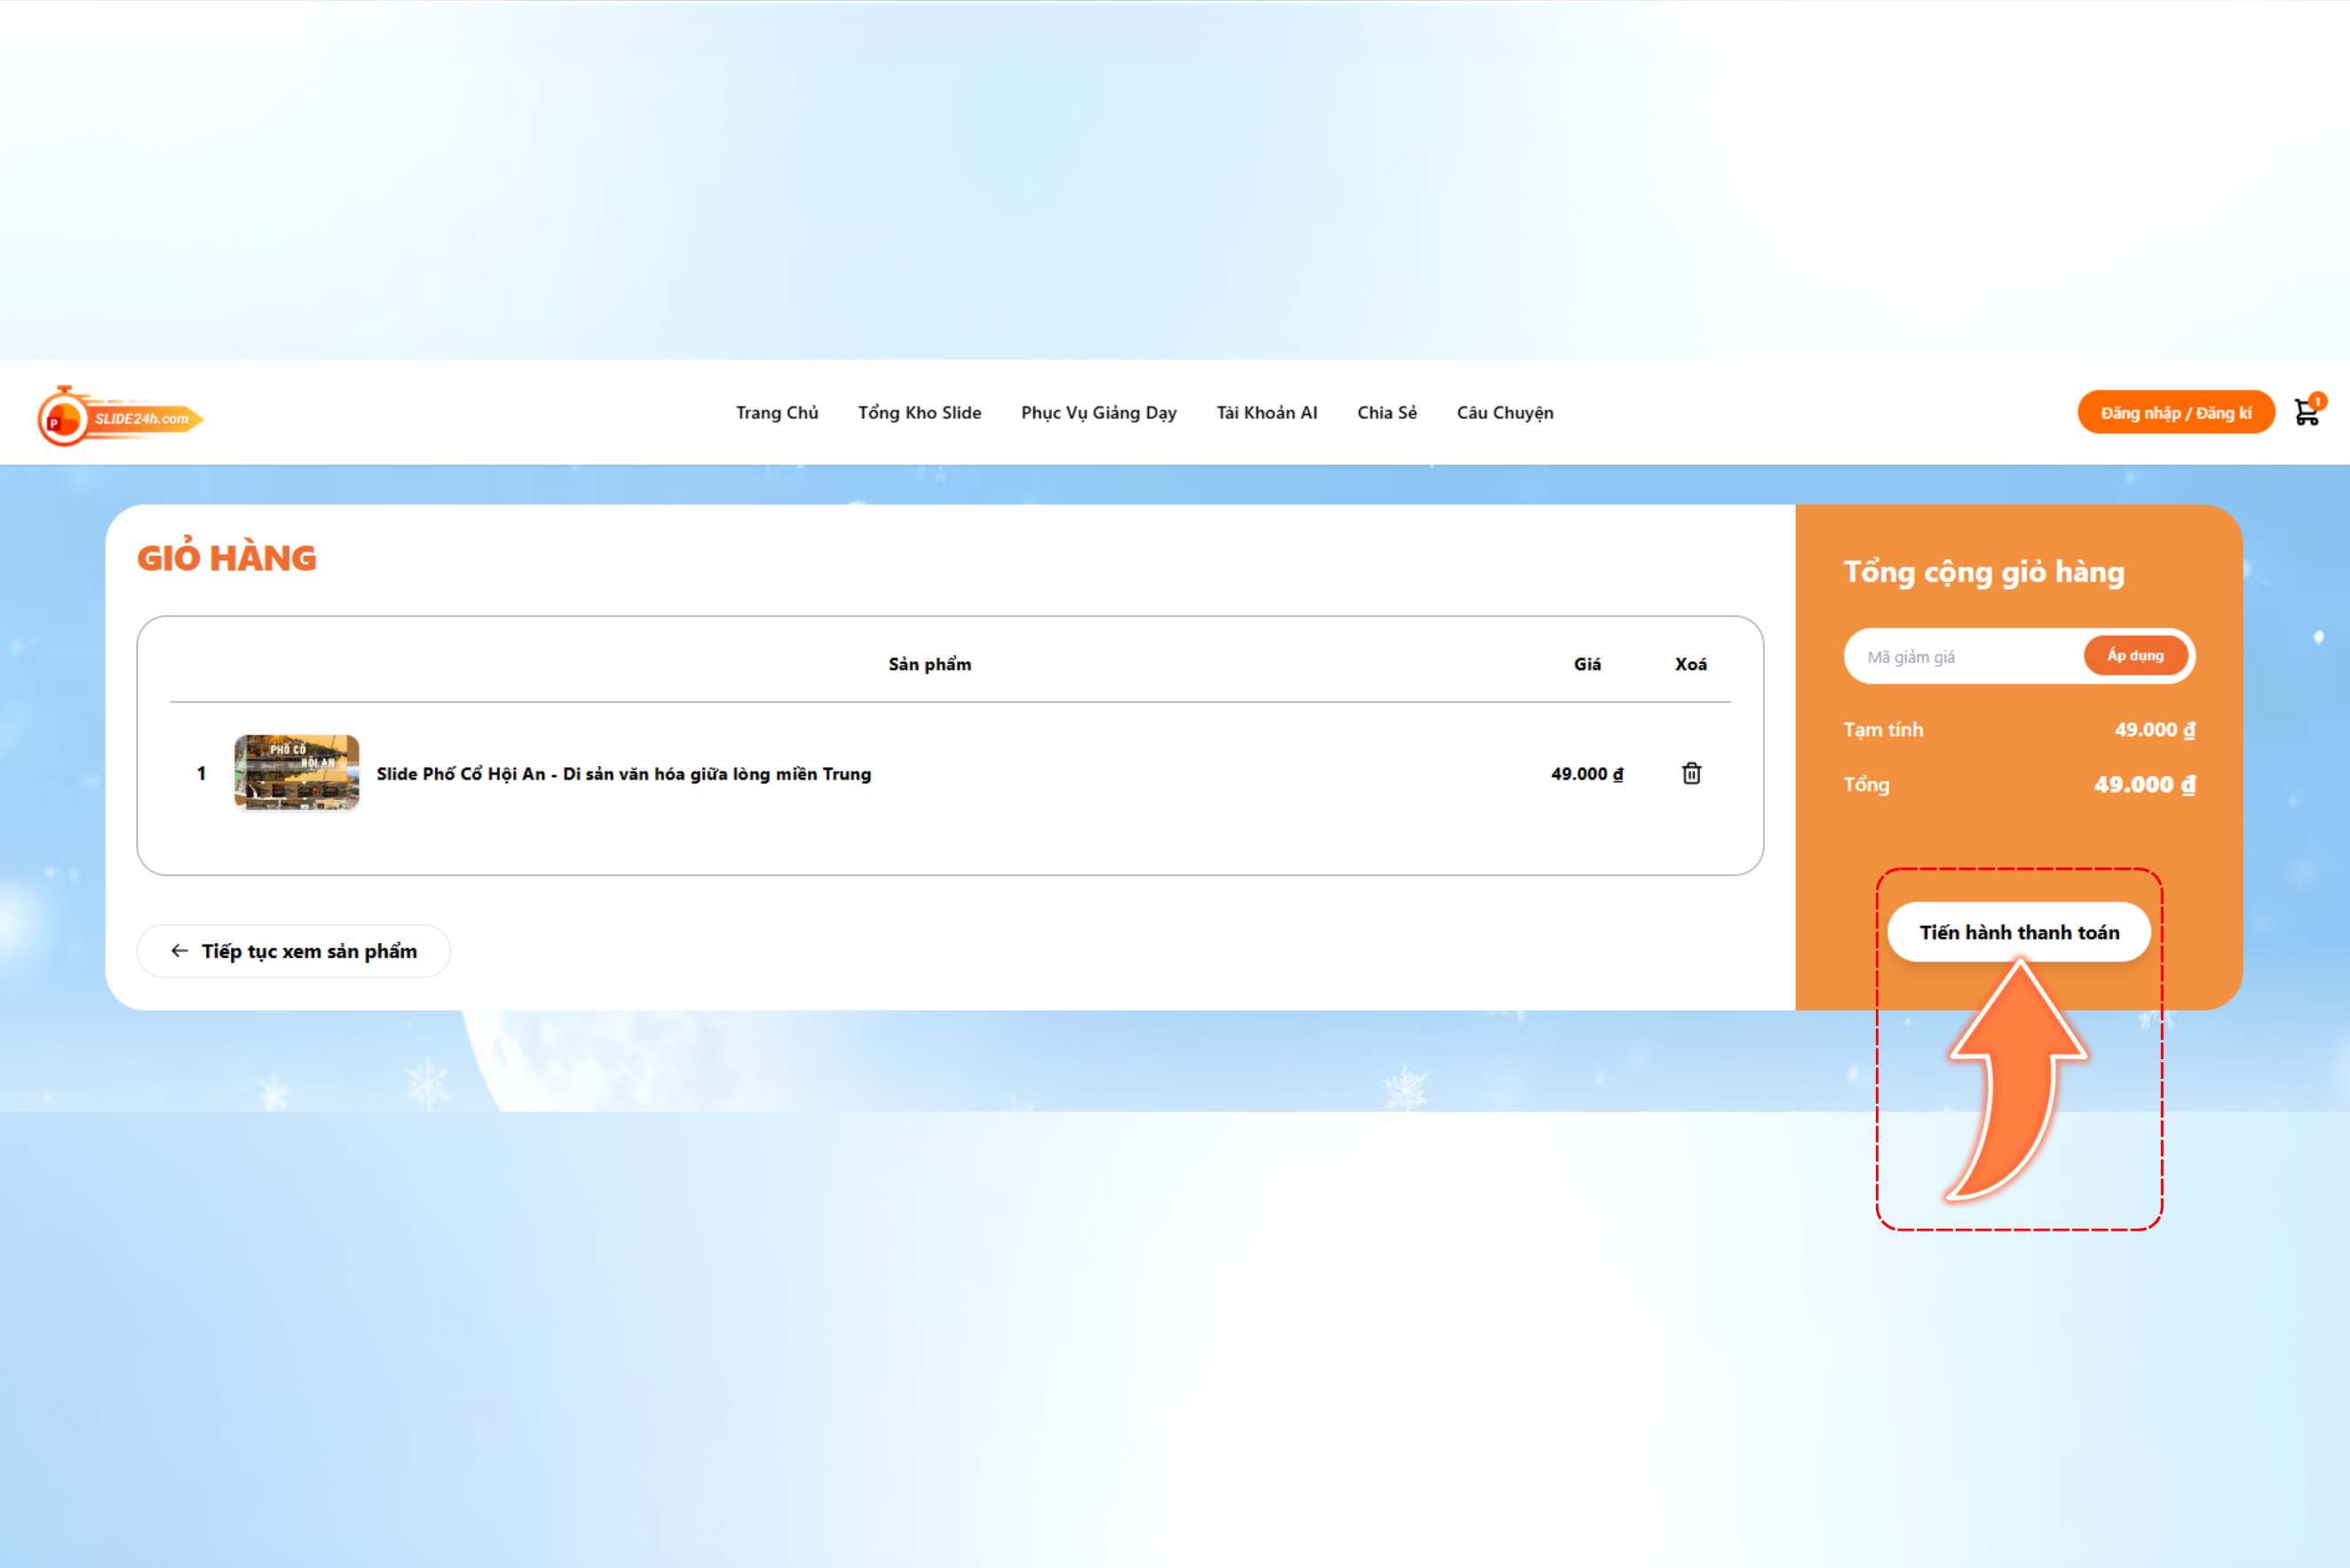
Task: Open Câu Chuyện menu item
Action: click(x=1505, y=413)
